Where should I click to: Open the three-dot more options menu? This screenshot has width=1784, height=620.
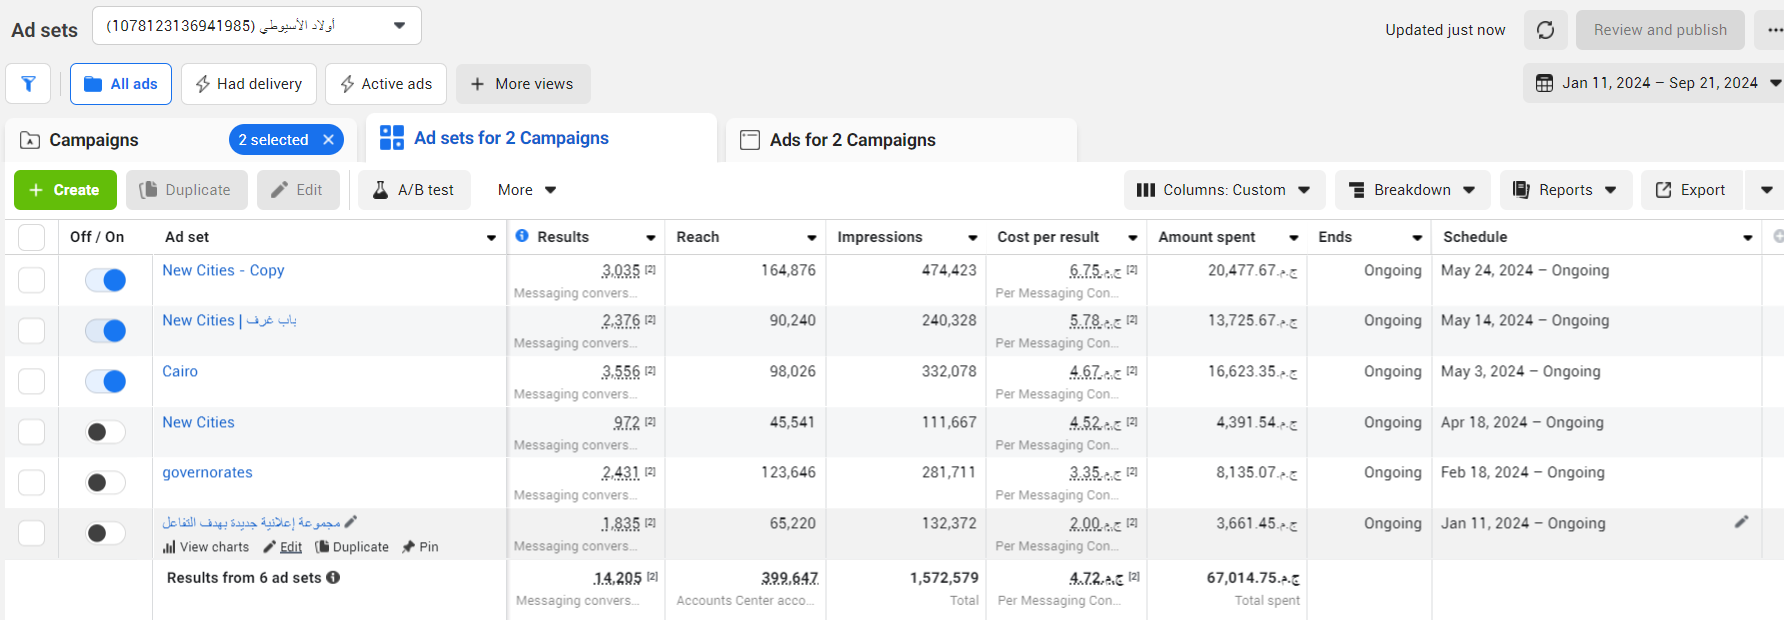coord(1773,30)
